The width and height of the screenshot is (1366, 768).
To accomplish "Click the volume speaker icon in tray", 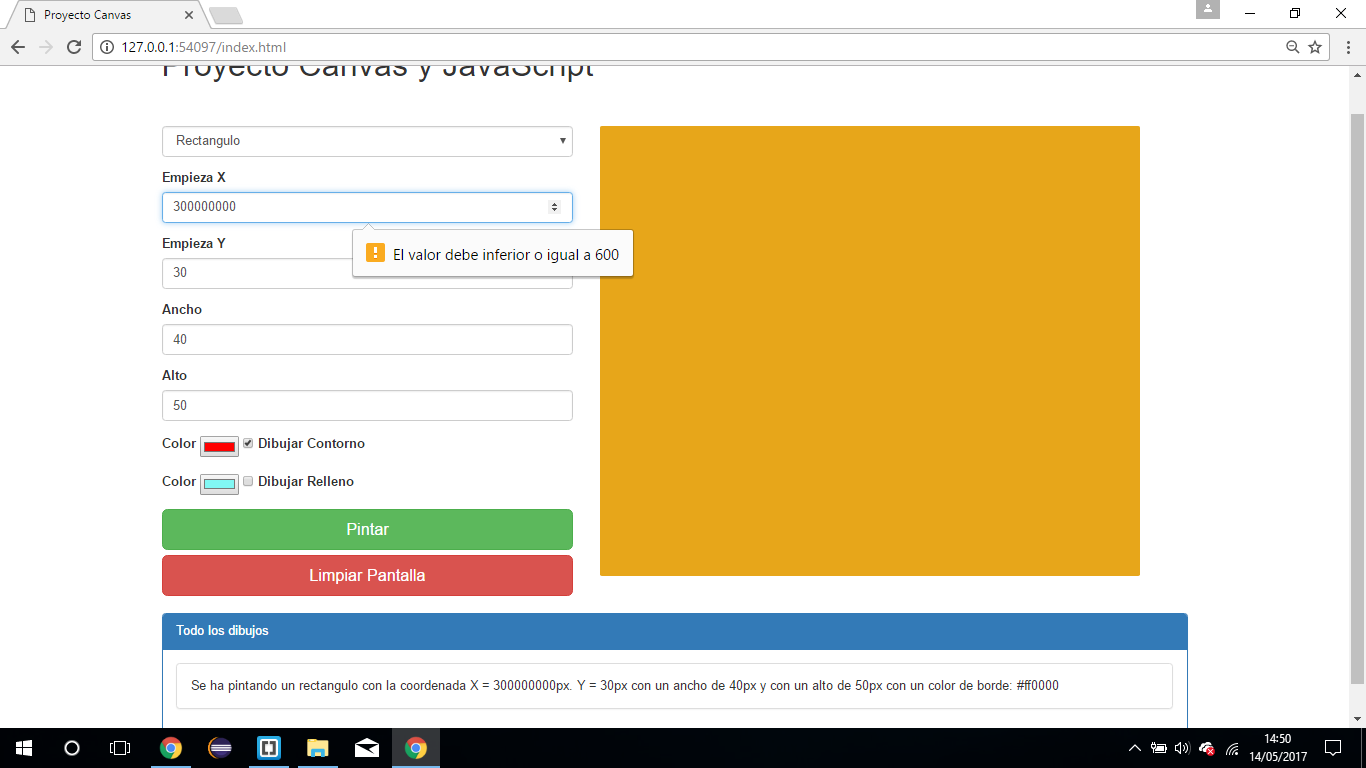I will click(x=1182, y=748).
